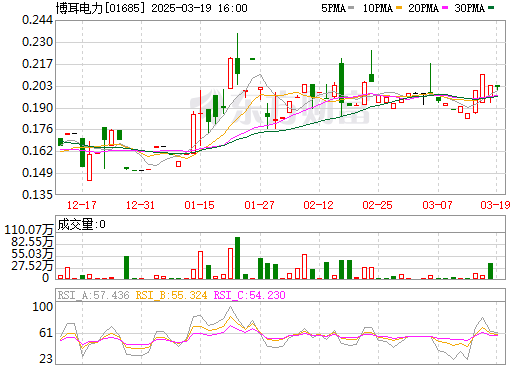The height and width of the screenshot is (365, 520).
Task: Click the 12-31 date label
Action: pyautogui.click(x=141, y=205)
